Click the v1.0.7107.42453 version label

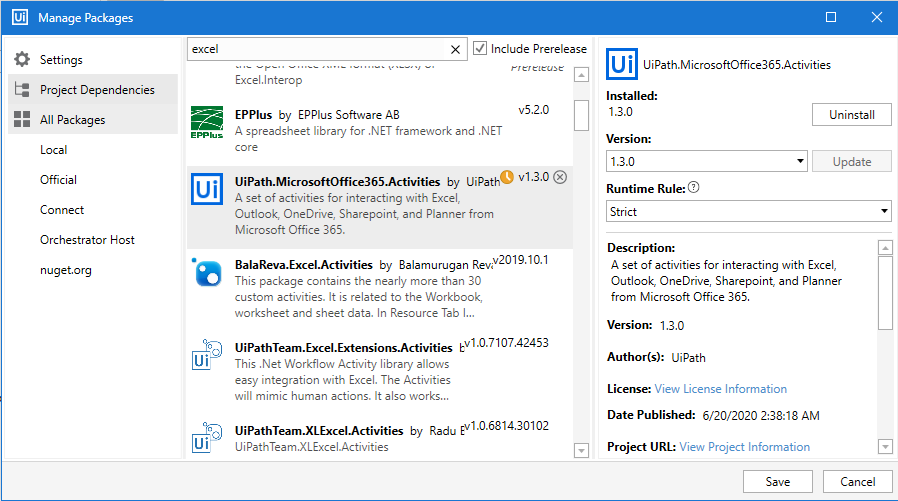pos(506,343)
